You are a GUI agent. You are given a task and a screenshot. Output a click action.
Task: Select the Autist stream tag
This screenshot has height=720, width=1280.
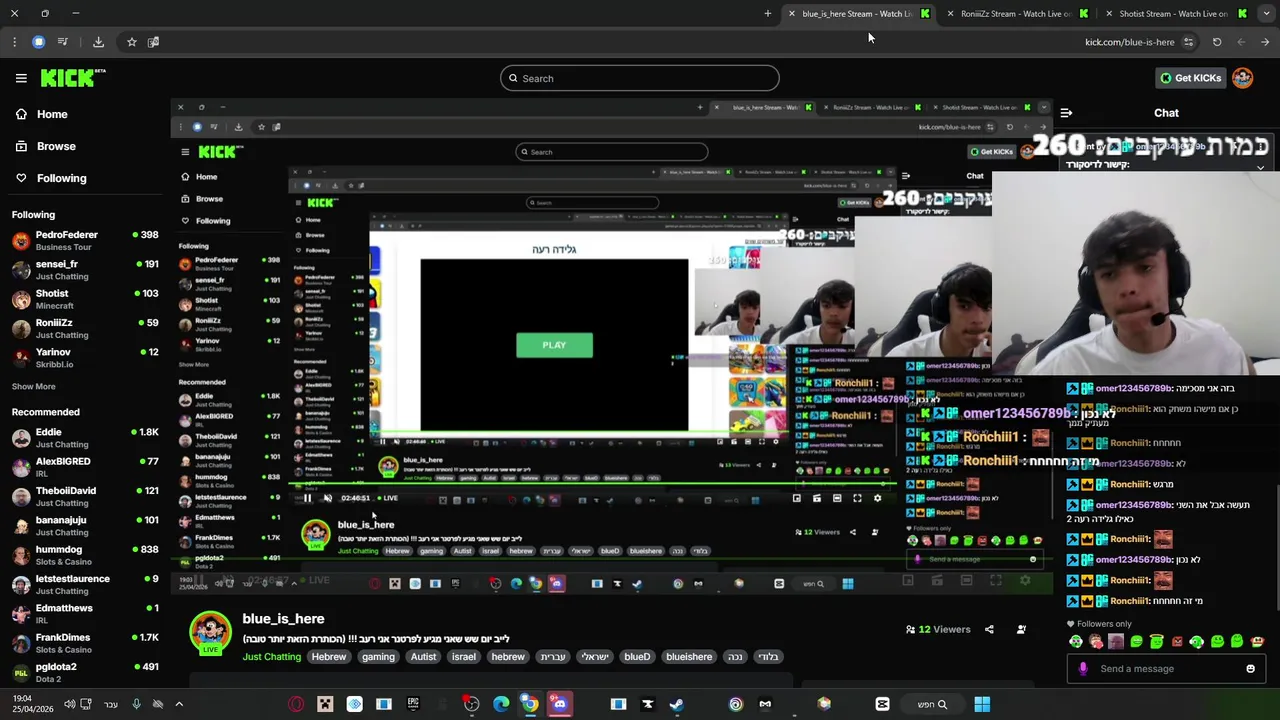click(x=423, y=657)
